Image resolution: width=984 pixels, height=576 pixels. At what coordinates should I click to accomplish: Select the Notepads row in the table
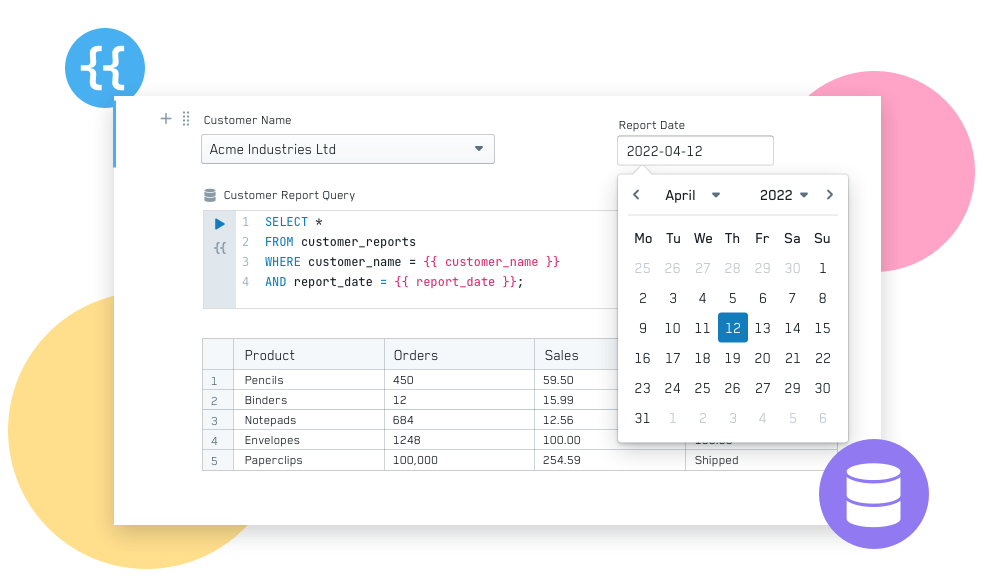[x=271, y=420]
